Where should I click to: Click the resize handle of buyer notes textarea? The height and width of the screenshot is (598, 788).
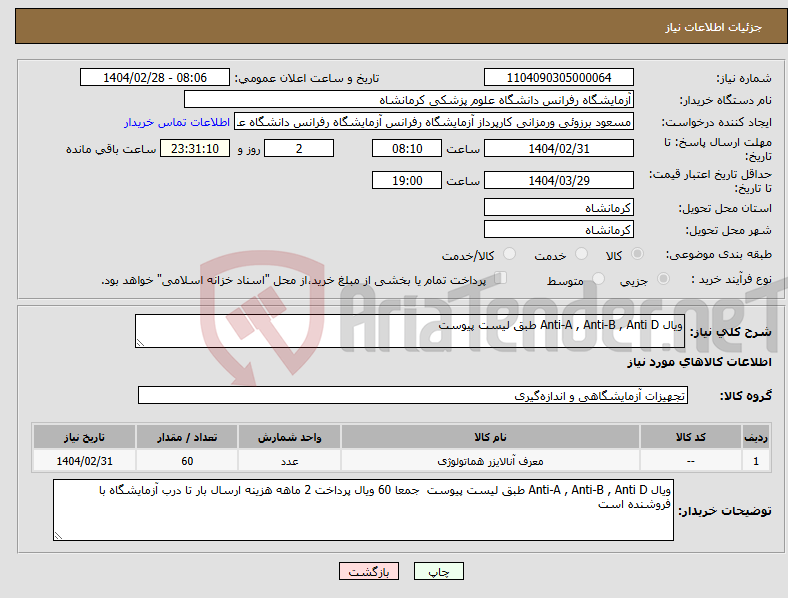tap(58, 536)
